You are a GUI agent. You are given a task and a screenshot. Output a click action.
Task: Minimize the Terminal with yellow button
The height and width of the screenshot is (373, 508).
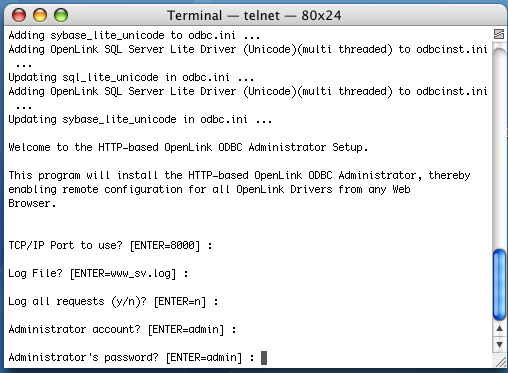click(x=40, y=15)
